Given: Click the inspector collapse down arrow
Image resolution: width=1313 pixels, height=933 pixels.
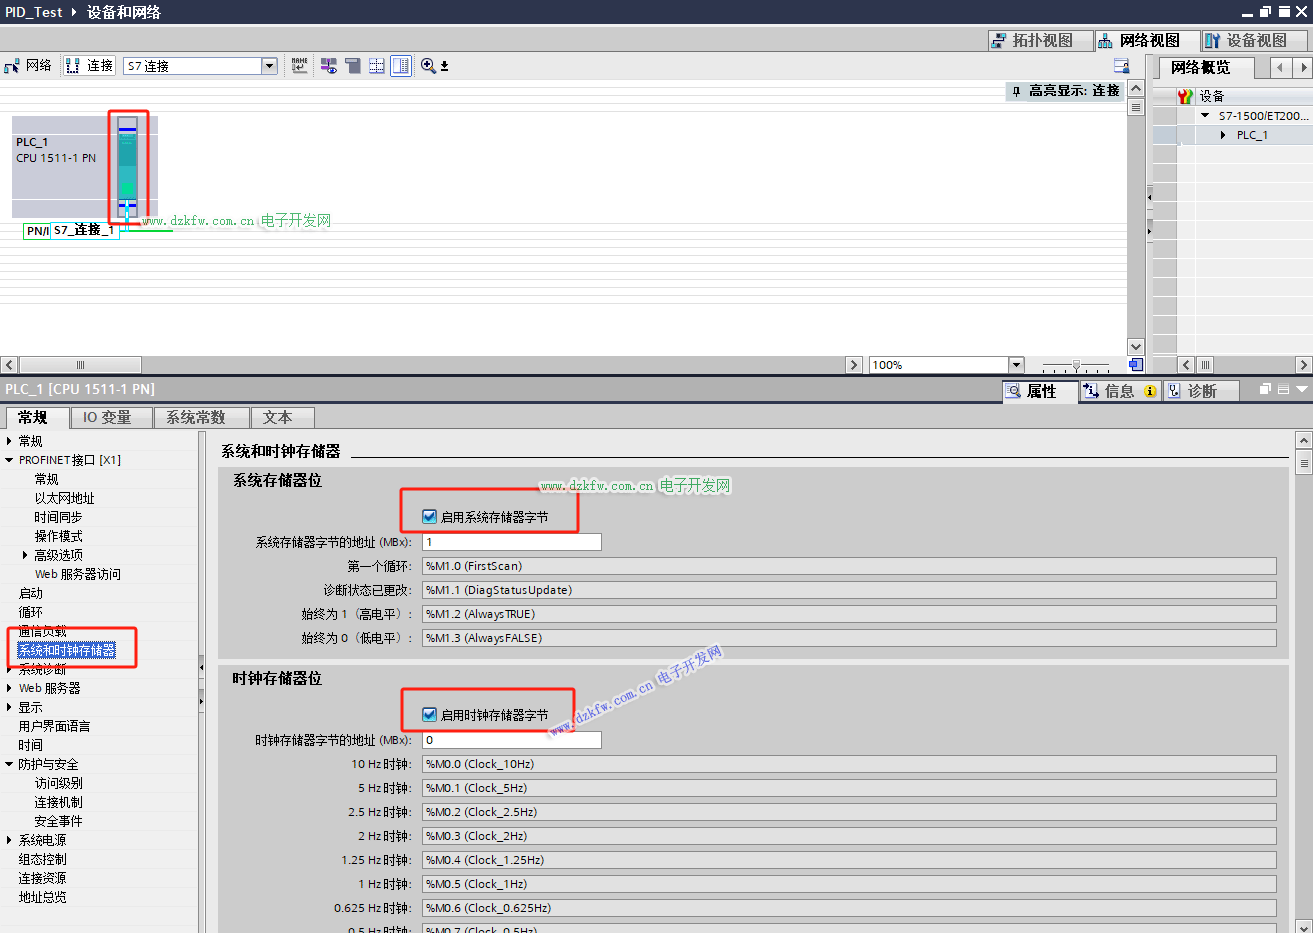Looking at the screenshot, I should 1301,389.
